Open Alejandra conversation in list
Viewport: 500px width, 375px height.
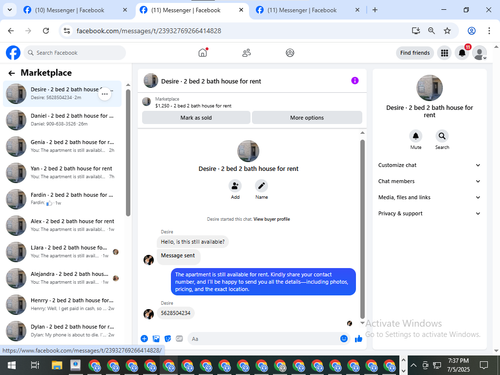coord(62,278)
